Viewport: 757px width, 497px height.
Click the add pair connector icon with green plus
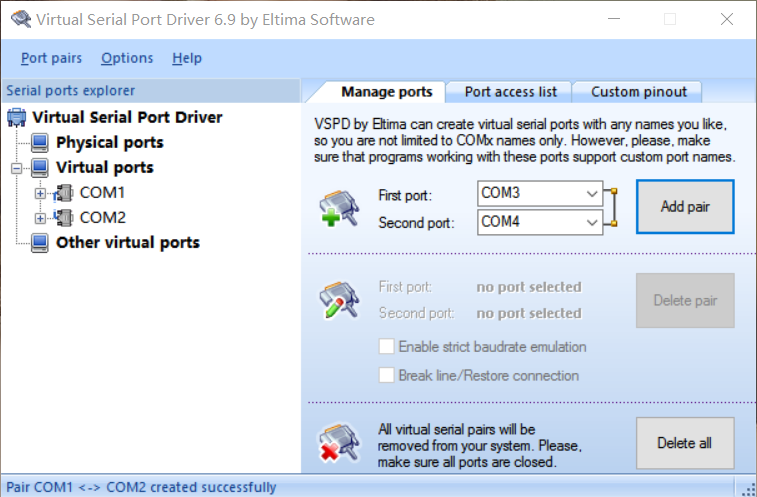[339, 208]
